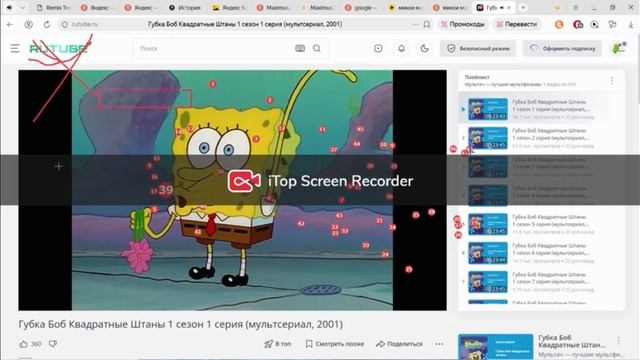Viewport: 640px width, 360px height.
Task: Click the Yandex home icon beside back arrow
Action: [29, 24]
